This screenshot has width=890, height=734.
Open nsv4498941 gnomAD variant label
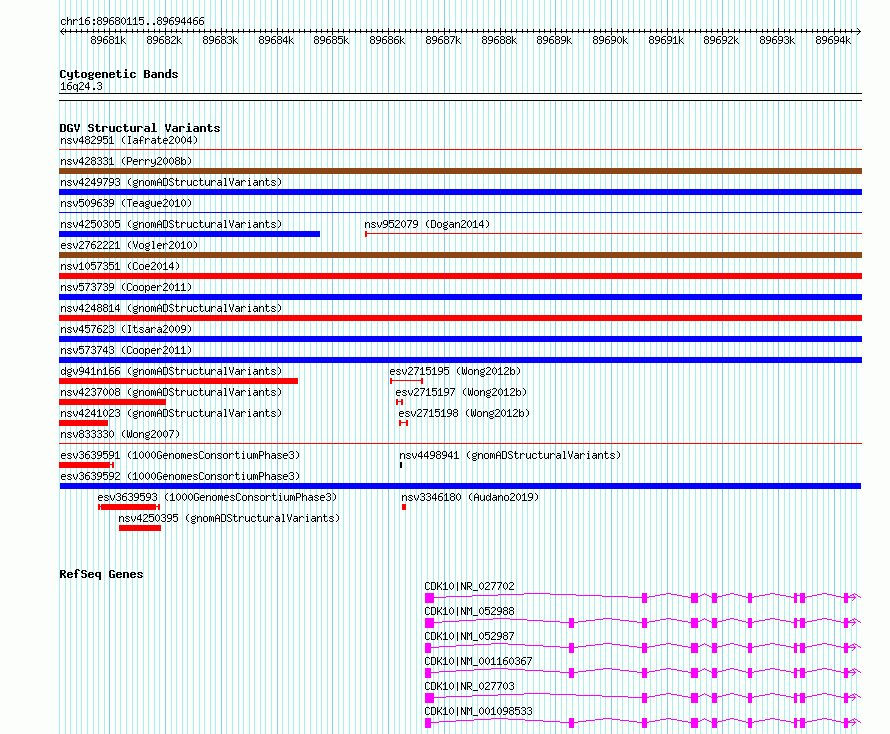[x=510, y=455]
